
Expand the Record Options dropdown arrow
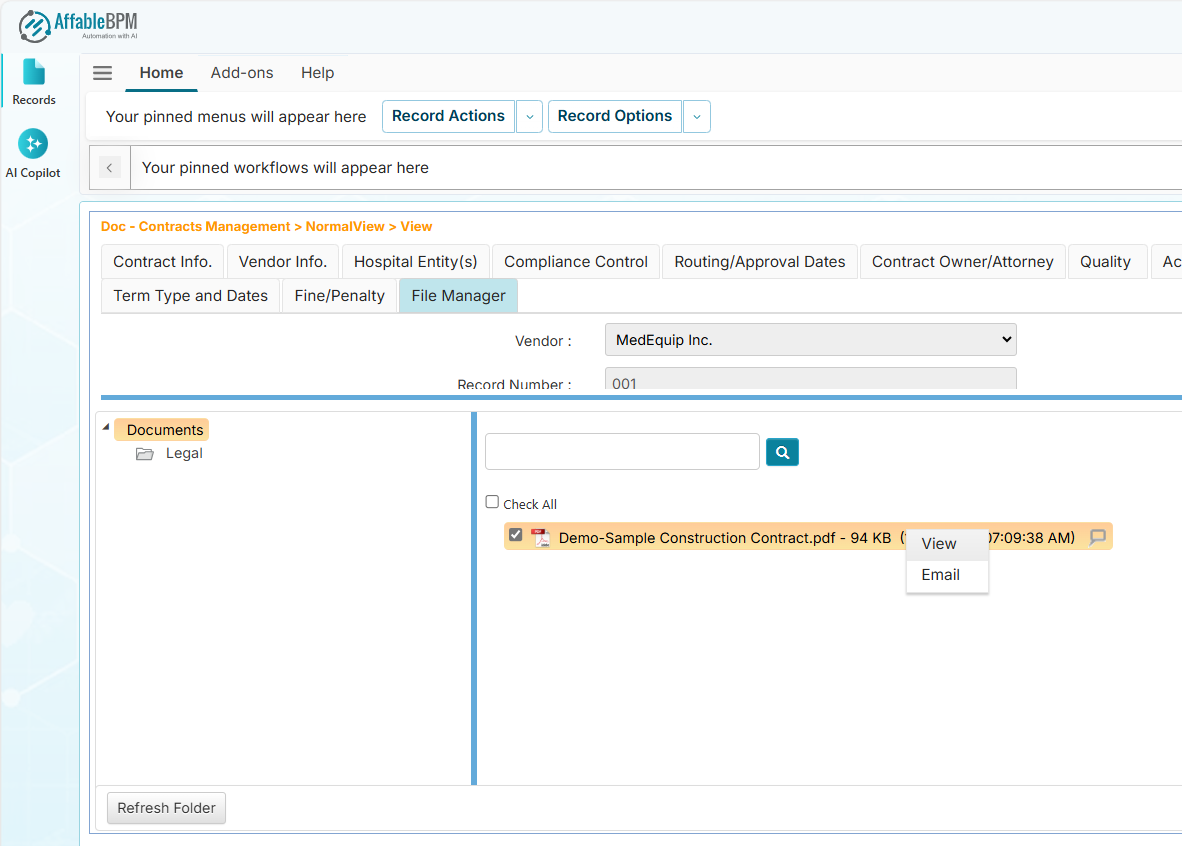pos(697,117)
